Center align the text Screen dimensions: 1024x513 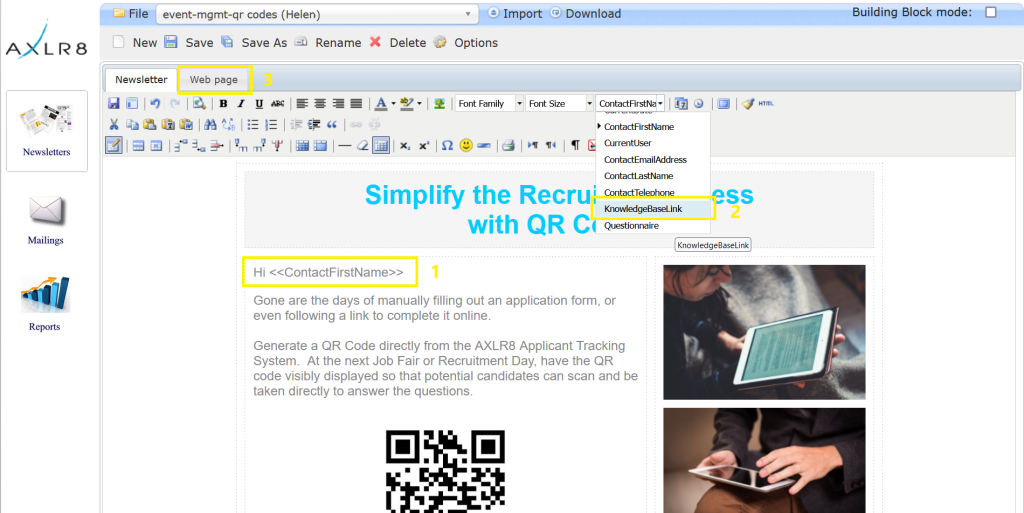click(320, 103)
